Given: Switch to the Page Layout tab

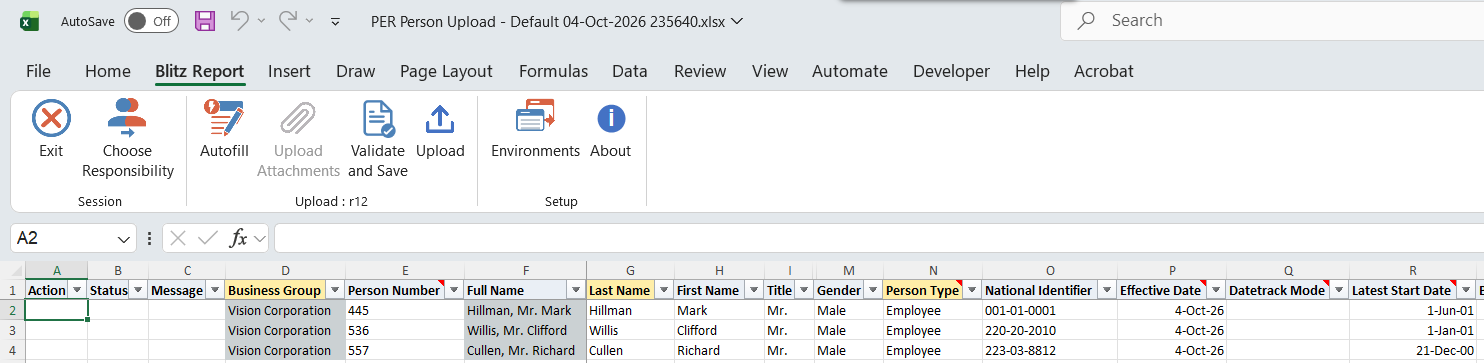Looking at the screenshot, I should [446, 71].
